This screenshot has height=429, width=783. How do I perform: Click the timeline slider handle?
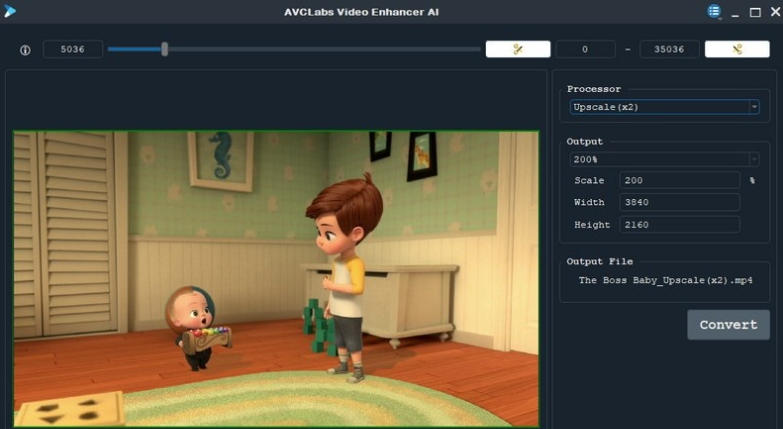coord(165,49)
